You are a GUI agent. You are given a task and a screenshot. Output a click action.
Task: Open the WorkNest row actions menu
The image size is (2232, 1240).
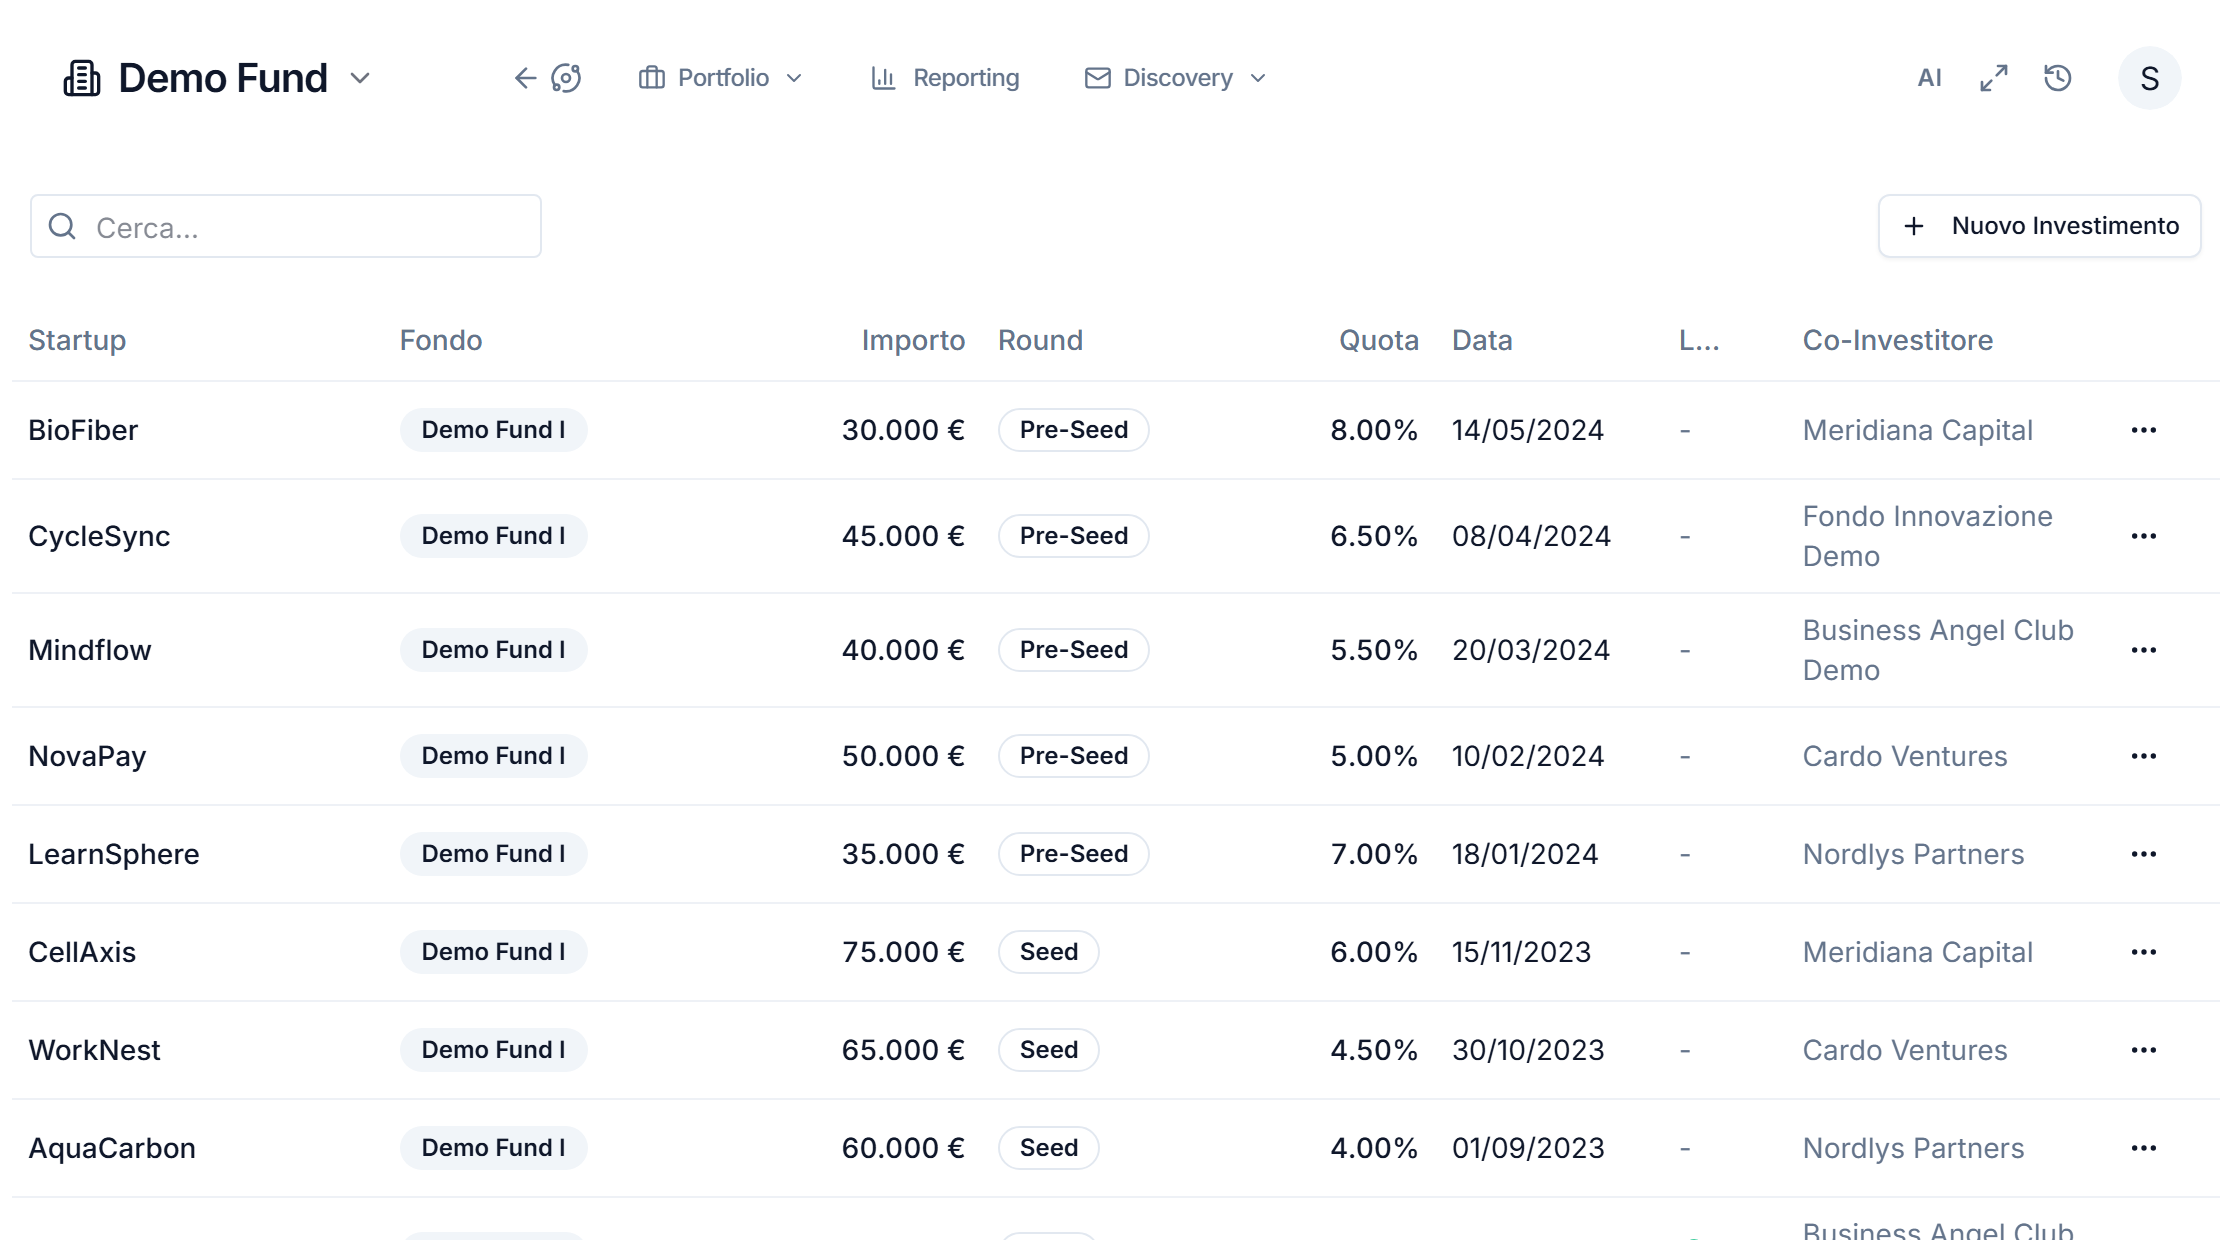(x=2143, y=1050)
